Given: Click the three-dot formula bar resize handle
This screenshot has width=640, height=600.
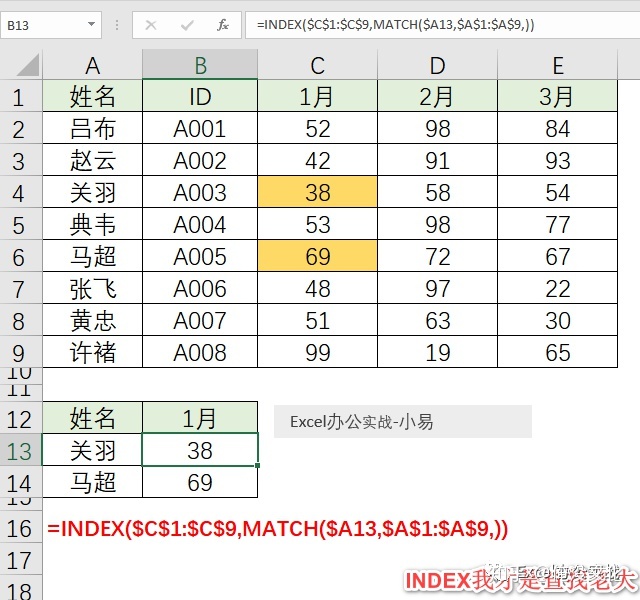Looking at the screenshot, I should coord(117,25).
